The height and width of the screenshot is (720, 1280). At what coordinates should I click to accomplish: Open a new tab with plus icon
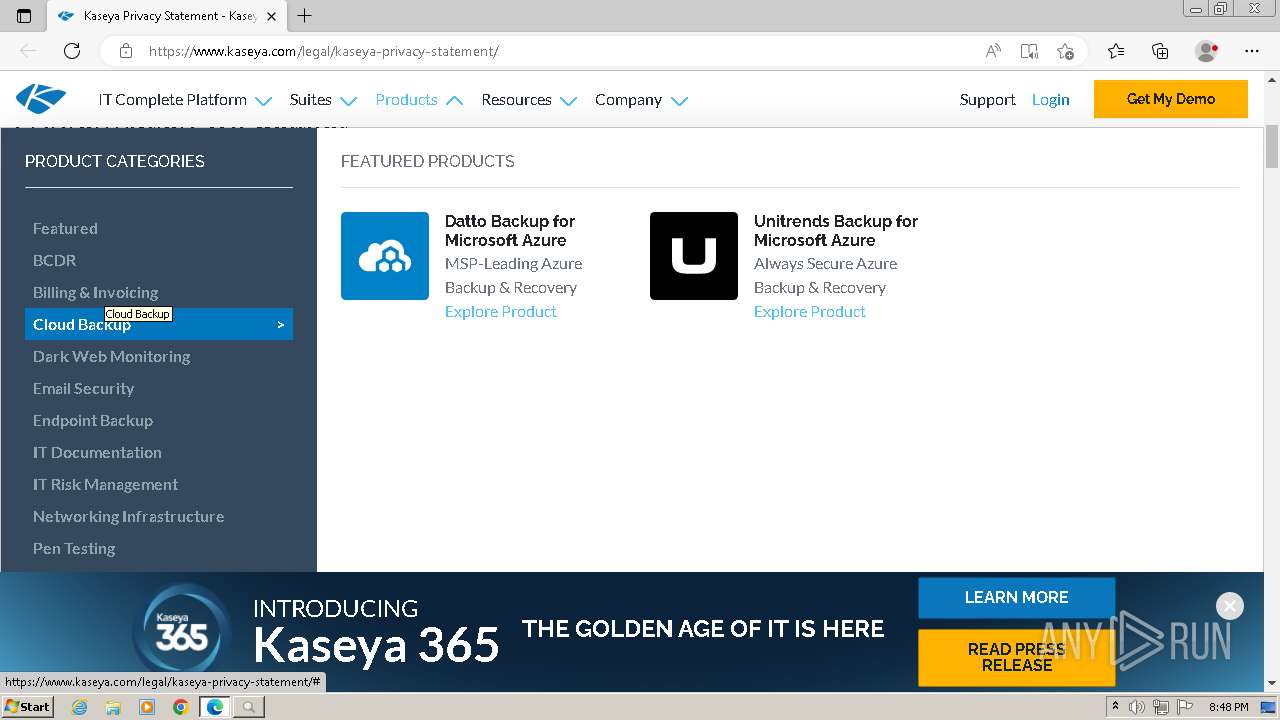pyautogui.click(x=305, y=16)
